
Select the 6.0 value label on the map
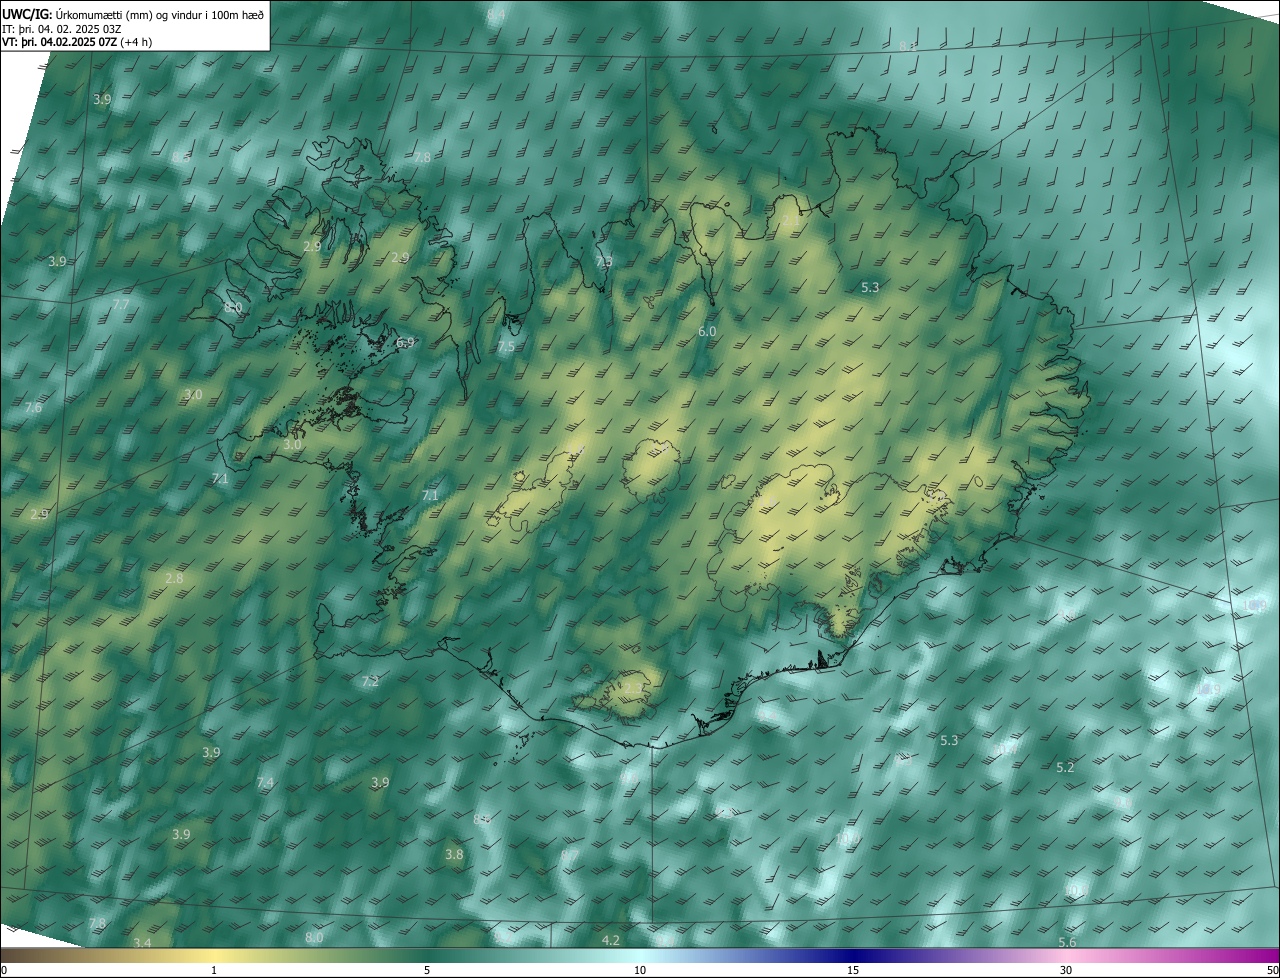point(707,331)
